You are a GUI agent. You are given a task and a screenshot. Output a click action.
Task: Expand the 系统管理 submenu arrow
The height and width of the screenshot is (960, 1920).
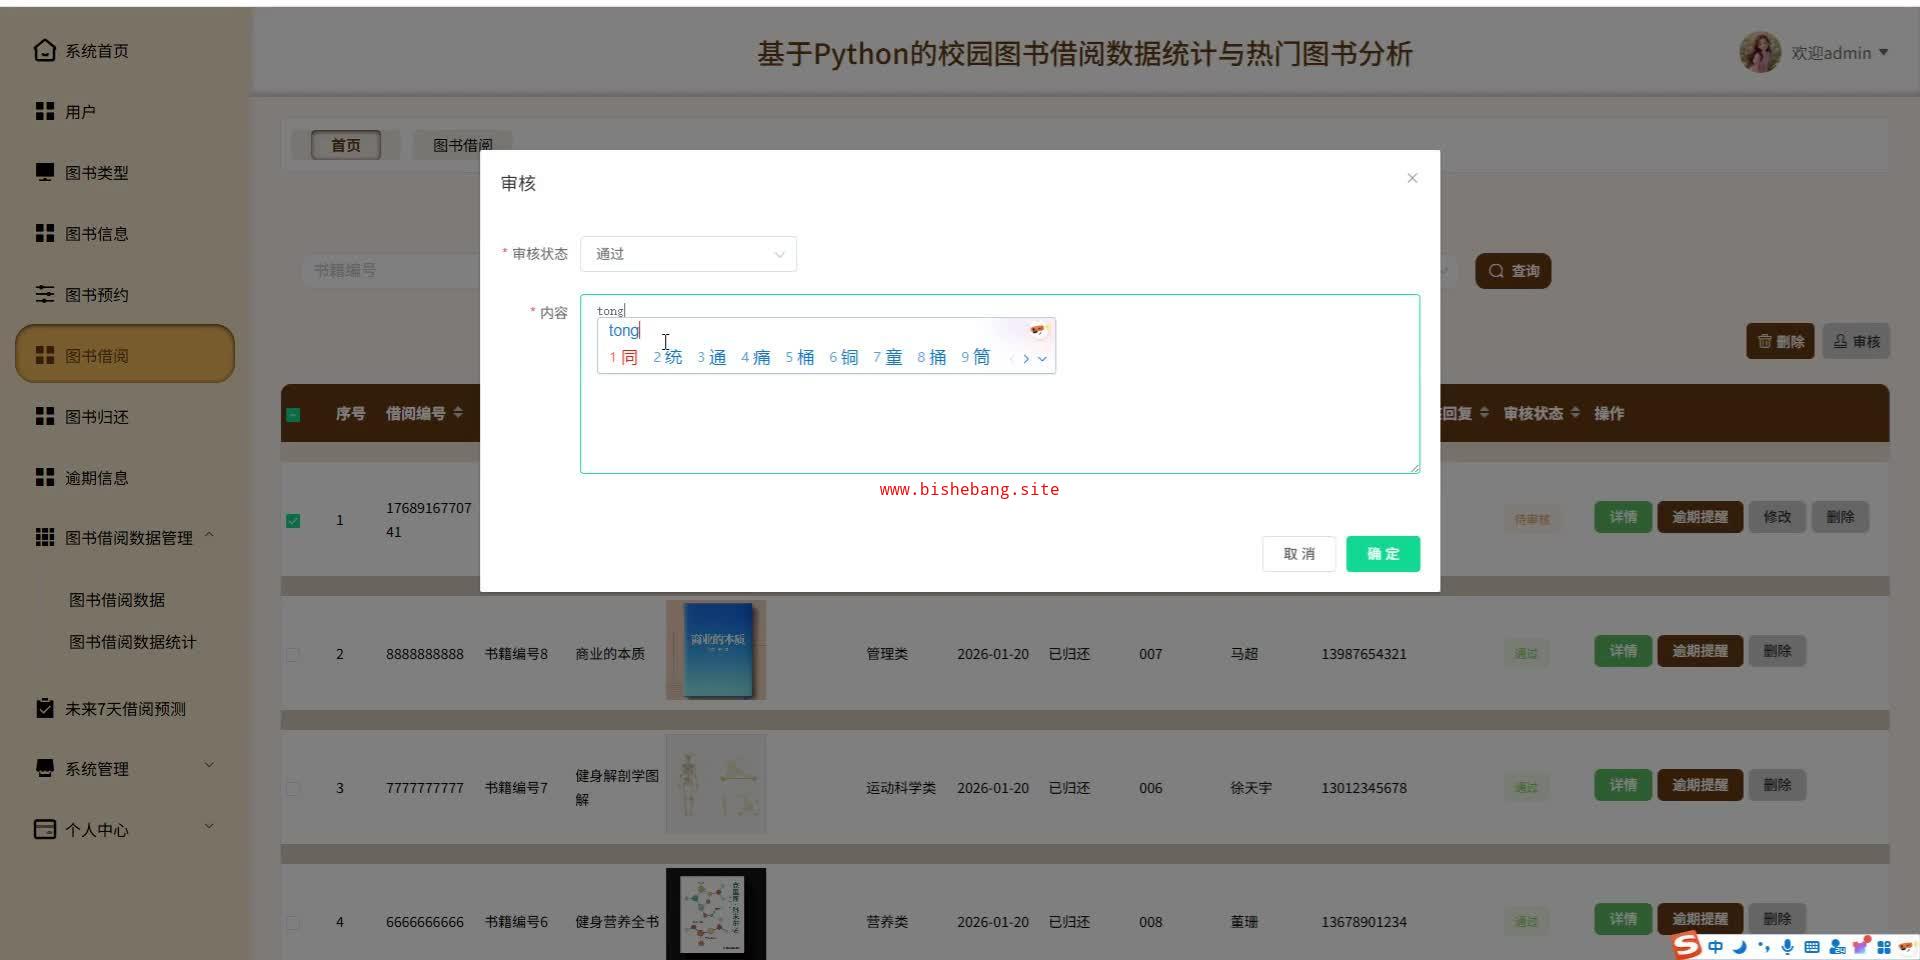tap(209, 766)
